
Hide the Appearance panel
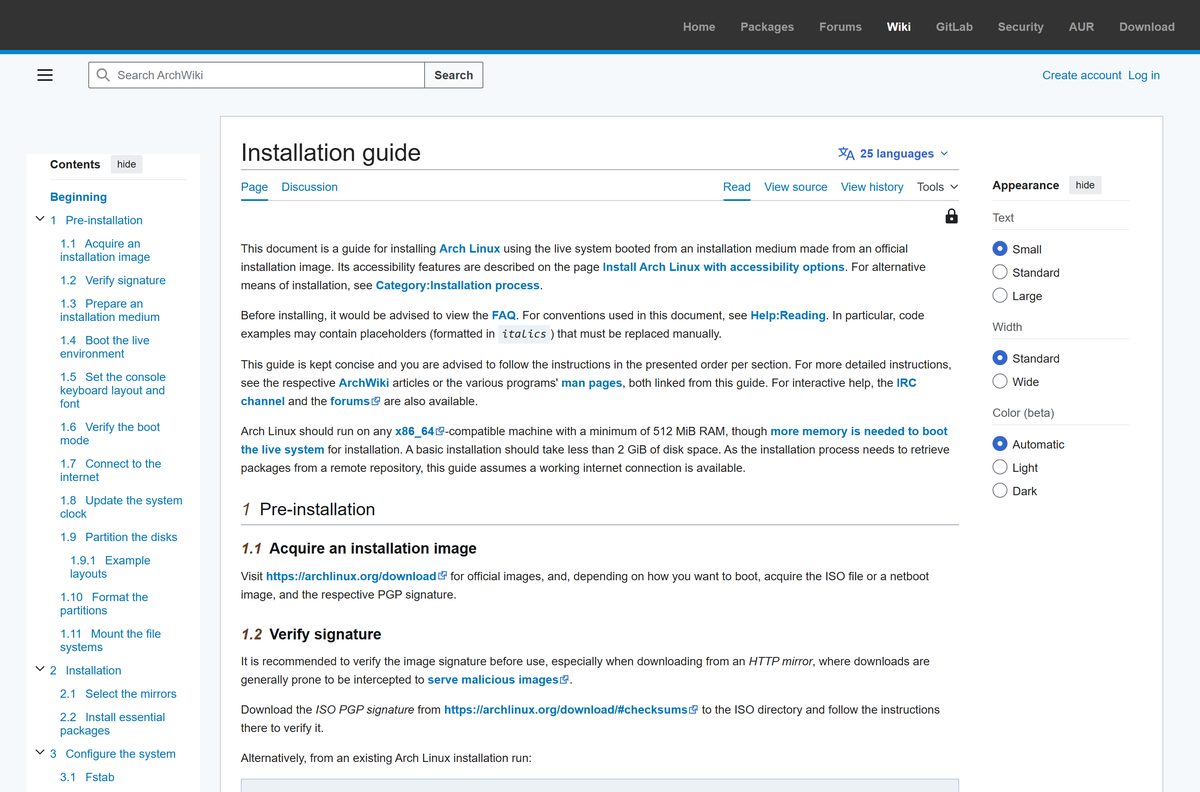point(1085,185)
